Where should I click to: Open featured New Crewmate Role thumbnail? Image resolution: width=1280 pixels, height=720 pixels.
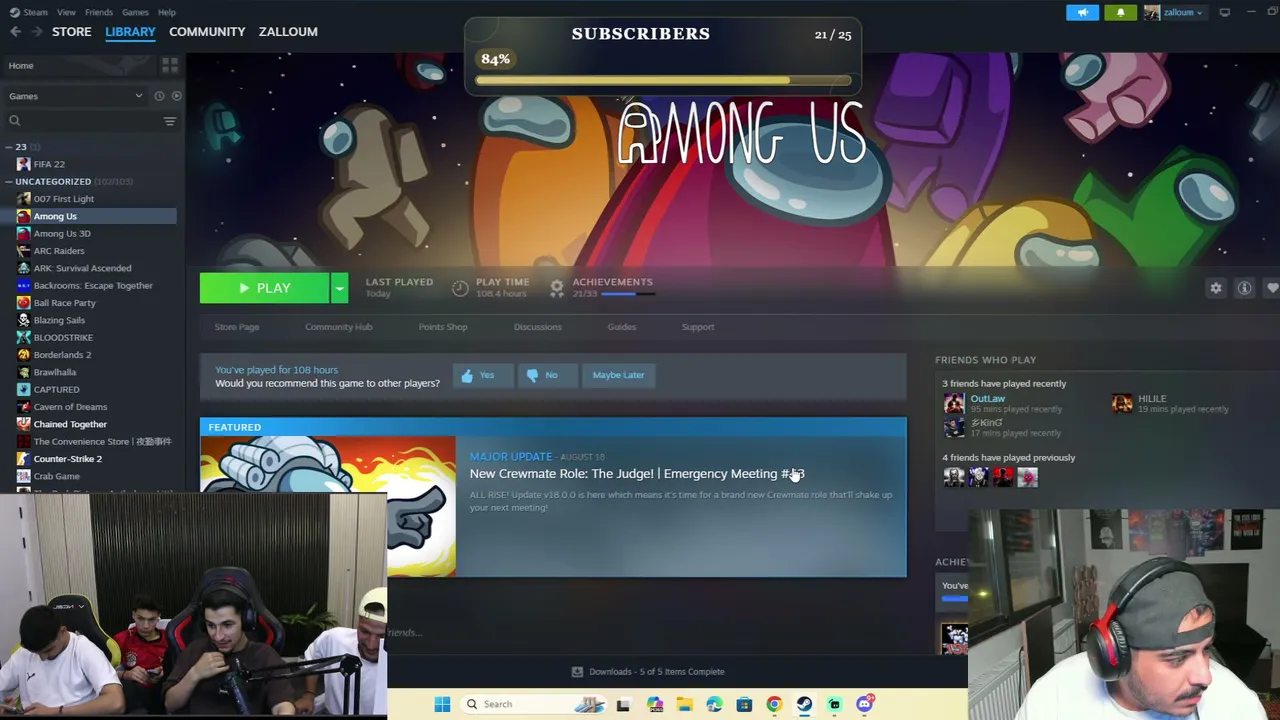tap(328, 506)
